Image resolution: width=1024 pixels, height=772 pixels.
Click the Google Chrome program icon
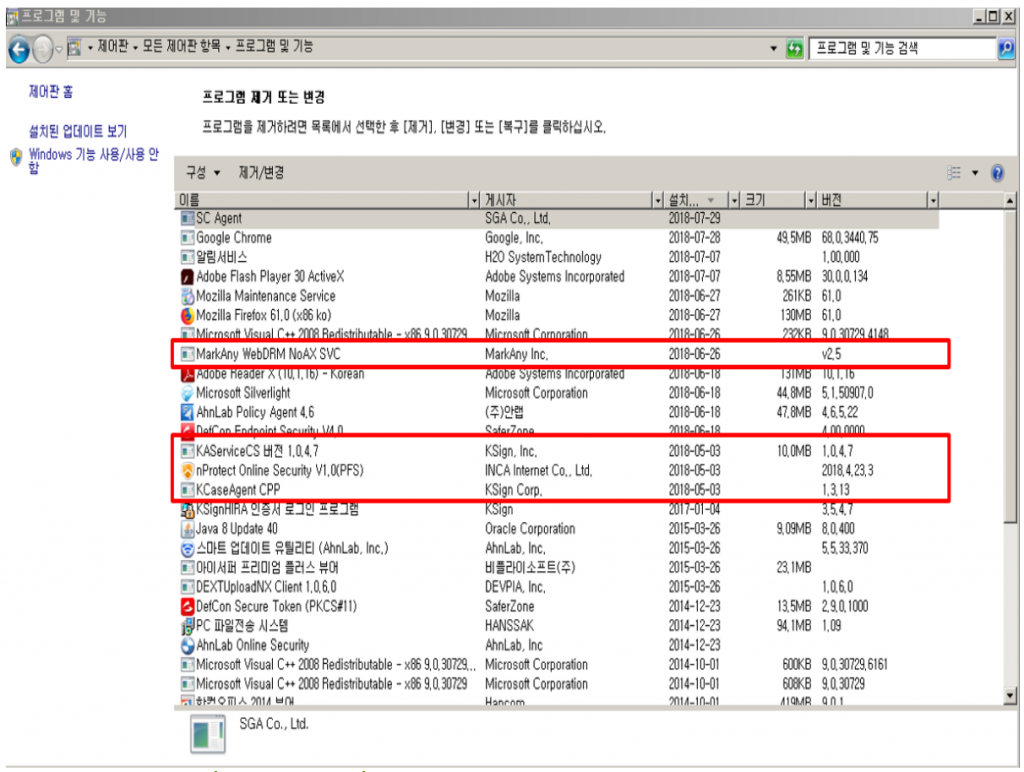(x=187, y=238)
